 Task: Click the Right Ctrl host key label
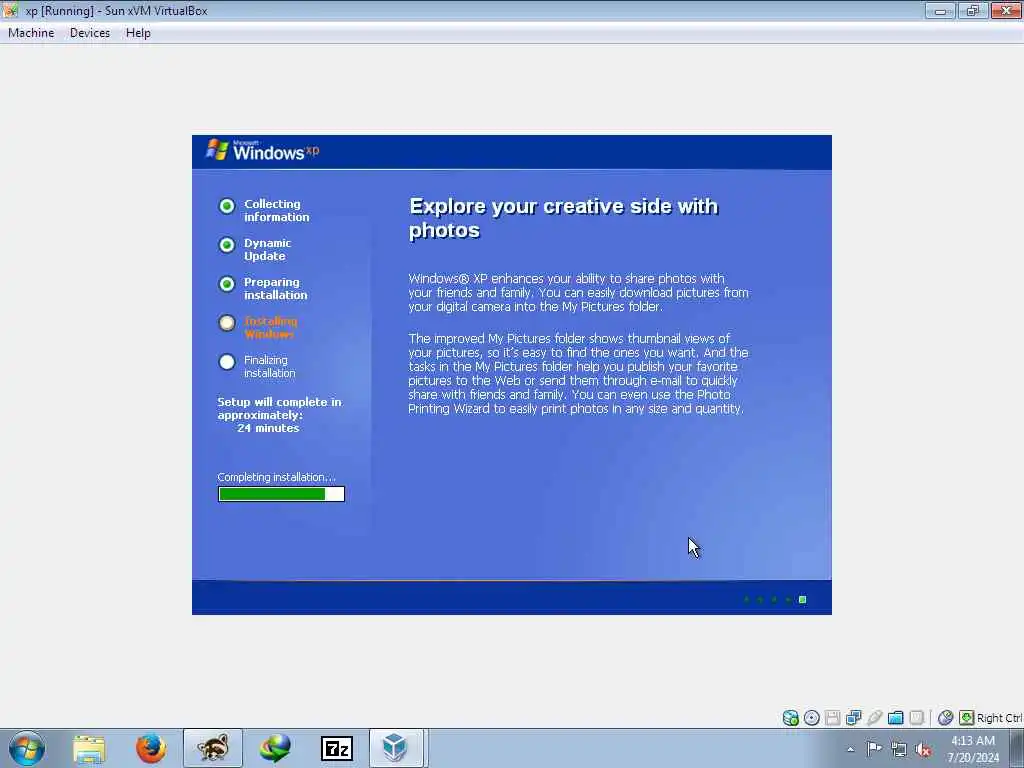pyautogui.click(x=999, y=718)
